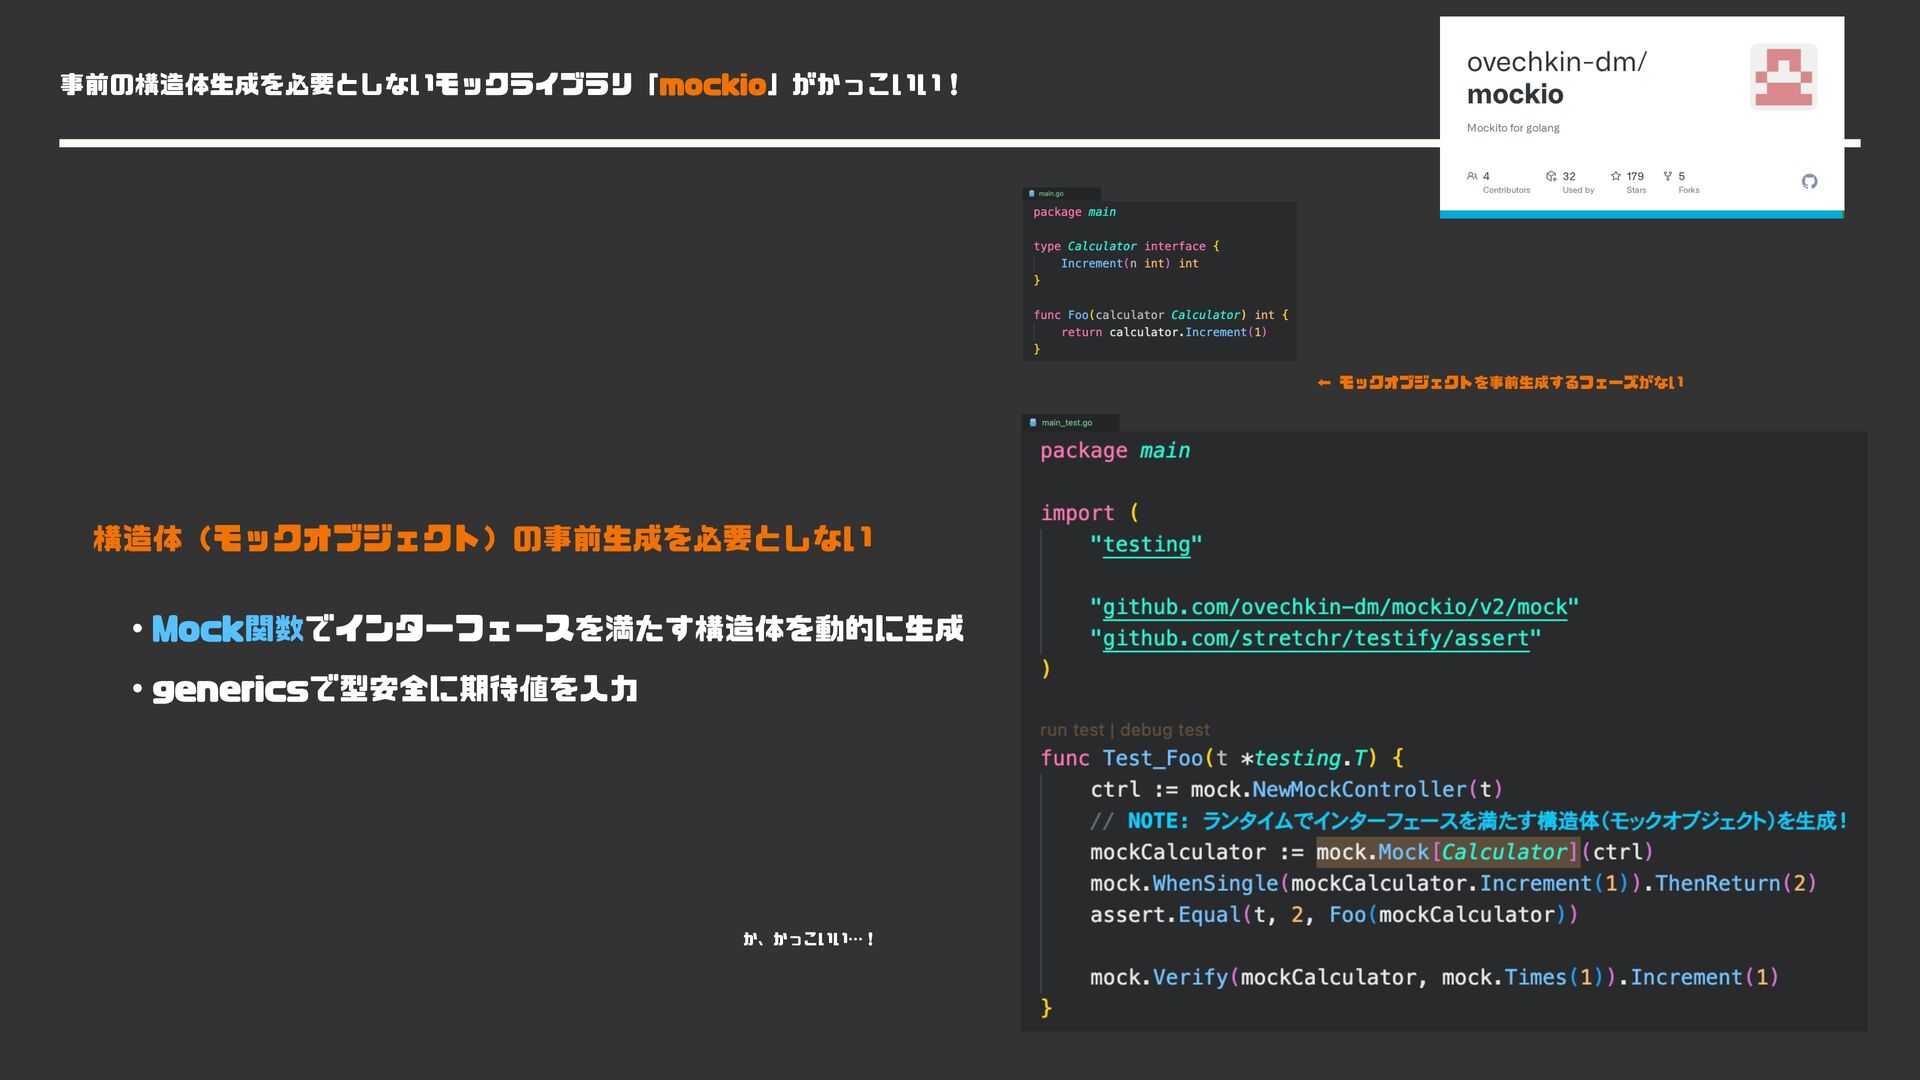The width and height of the screenshot is (1920, 1080).
Task: Click the blue "Mock関数" bullet text
Action: pos(228,629)
